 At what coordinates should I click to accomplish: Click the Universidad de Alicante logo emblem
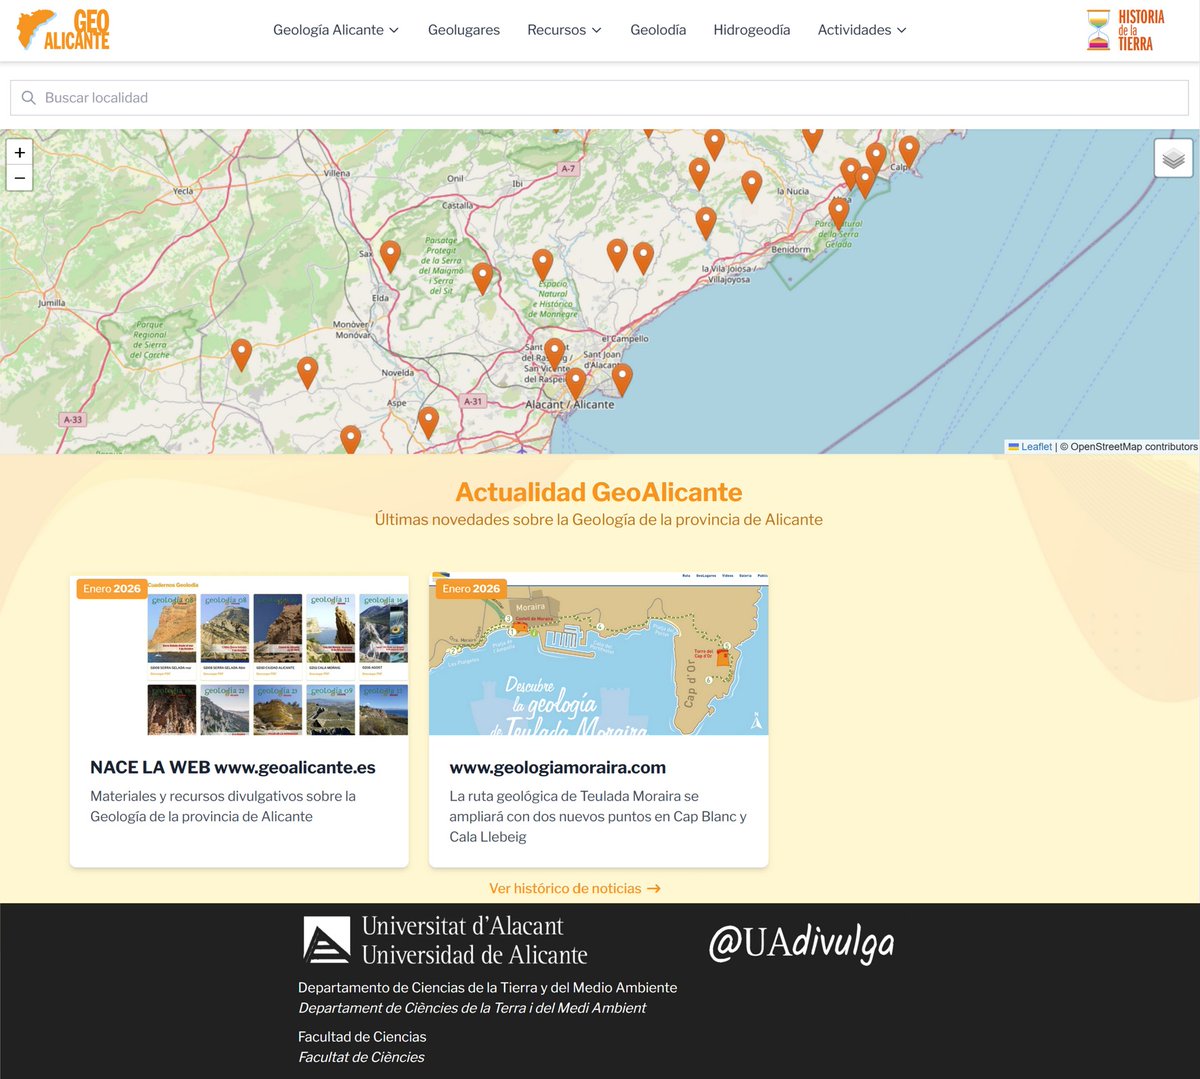(x=327, y=940)
